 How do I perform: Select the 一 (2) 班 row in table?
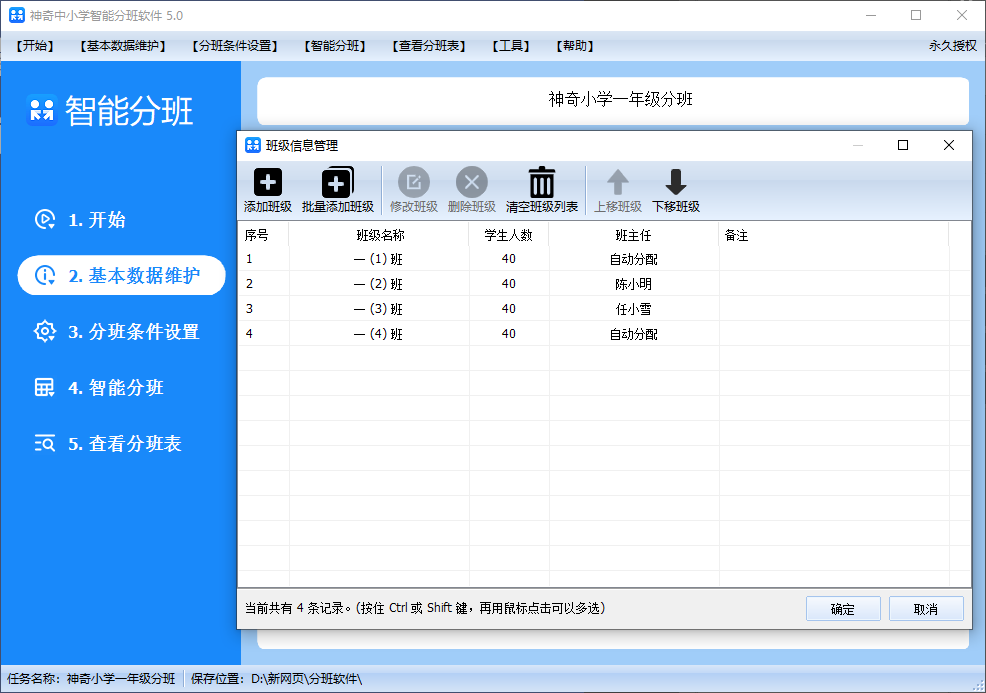pos(379,284)
